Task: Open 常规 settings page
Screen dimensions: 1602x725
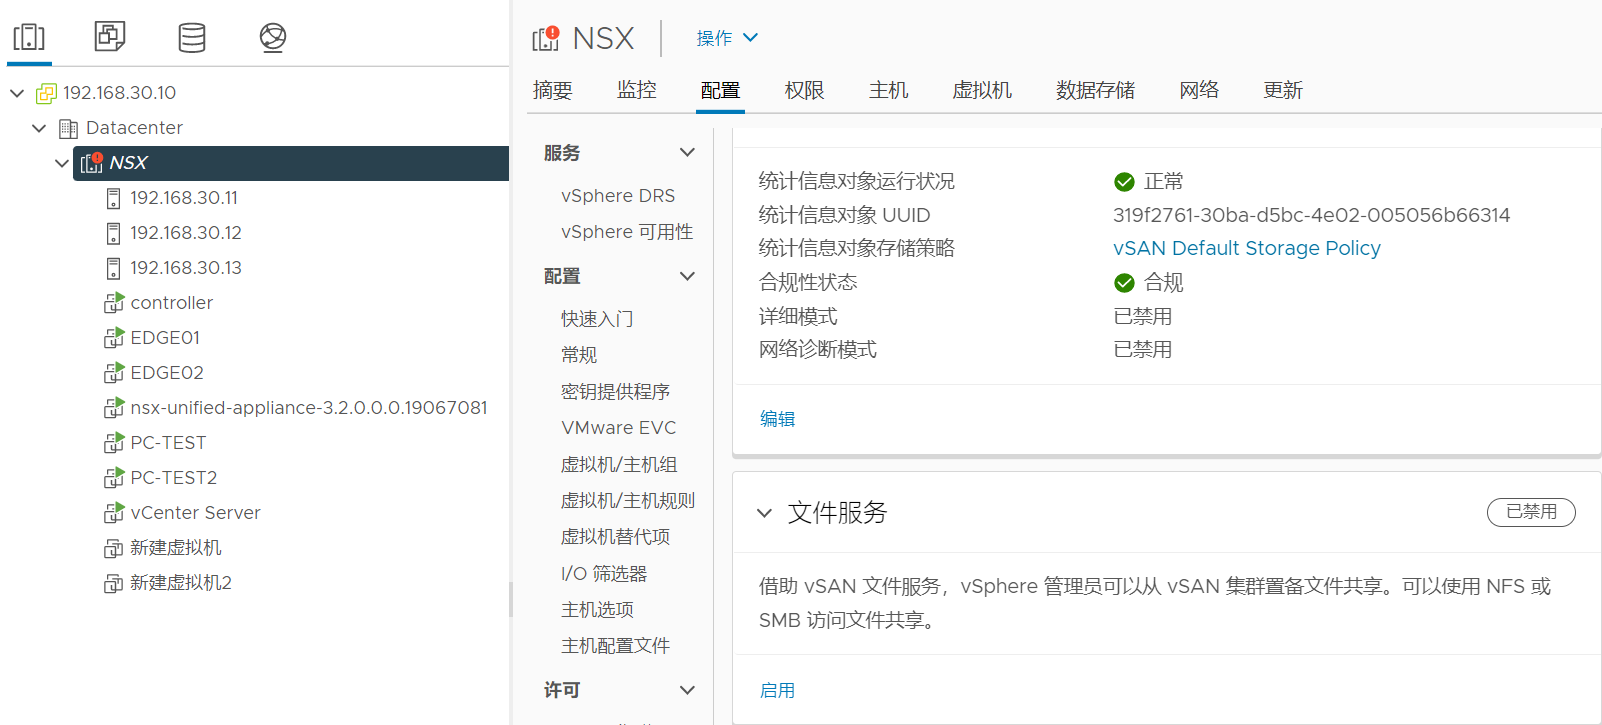Action: tap(579, 355)
